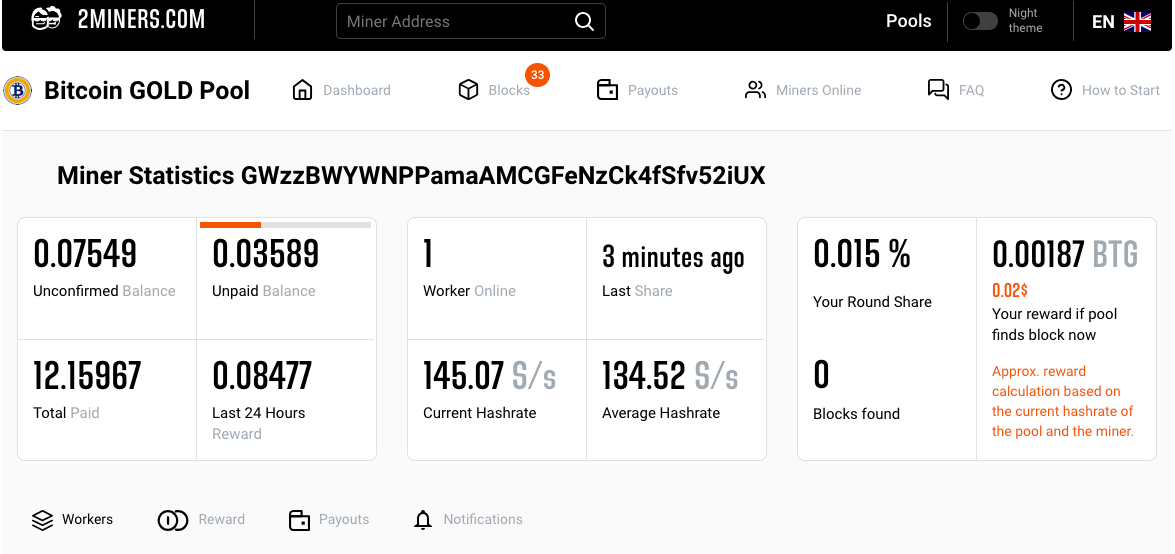The width and height of the screenshot is (1175, 554).
Task: Click the Miner Address search field
Action: [455, 22]
